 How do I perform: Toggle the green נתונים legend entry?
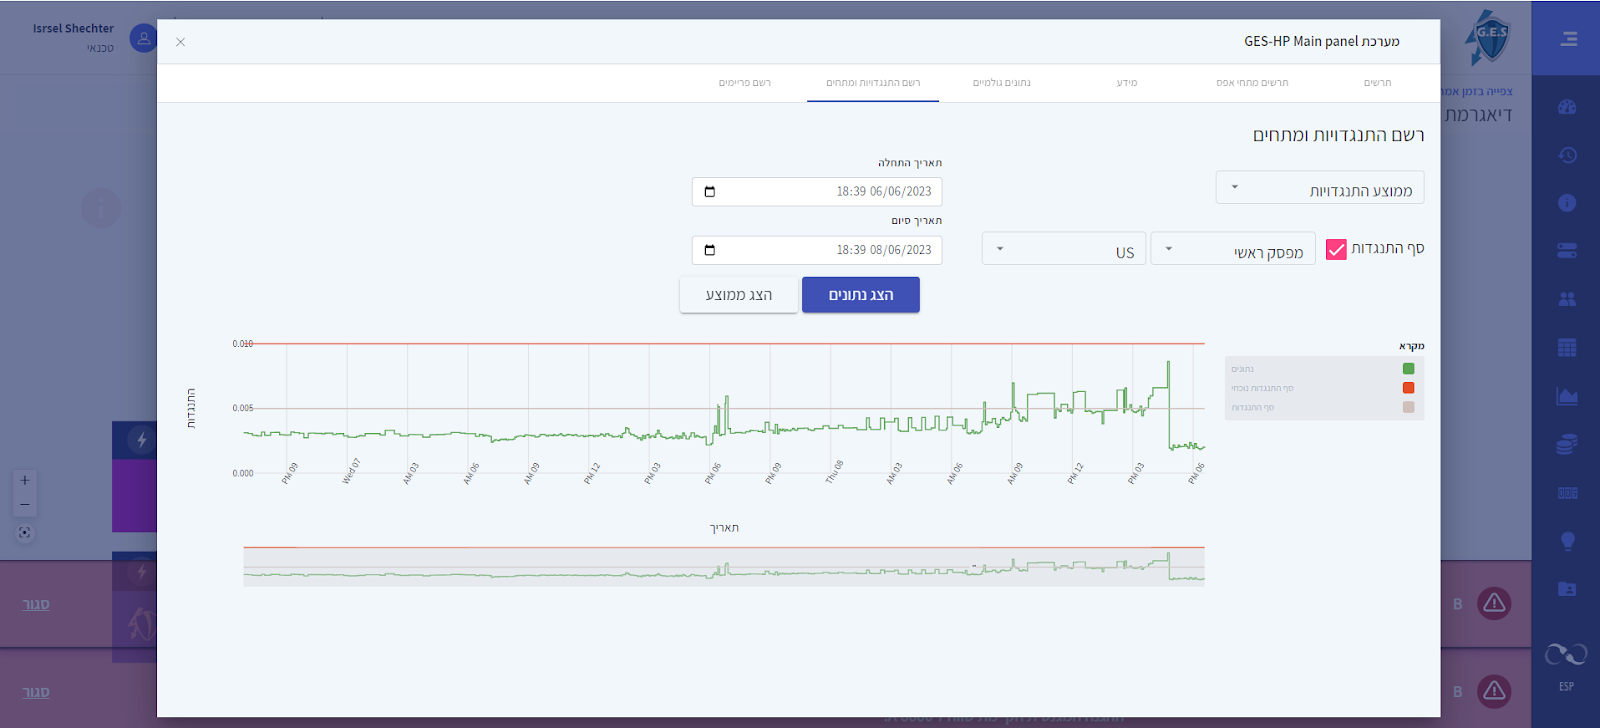point(1325,369)
